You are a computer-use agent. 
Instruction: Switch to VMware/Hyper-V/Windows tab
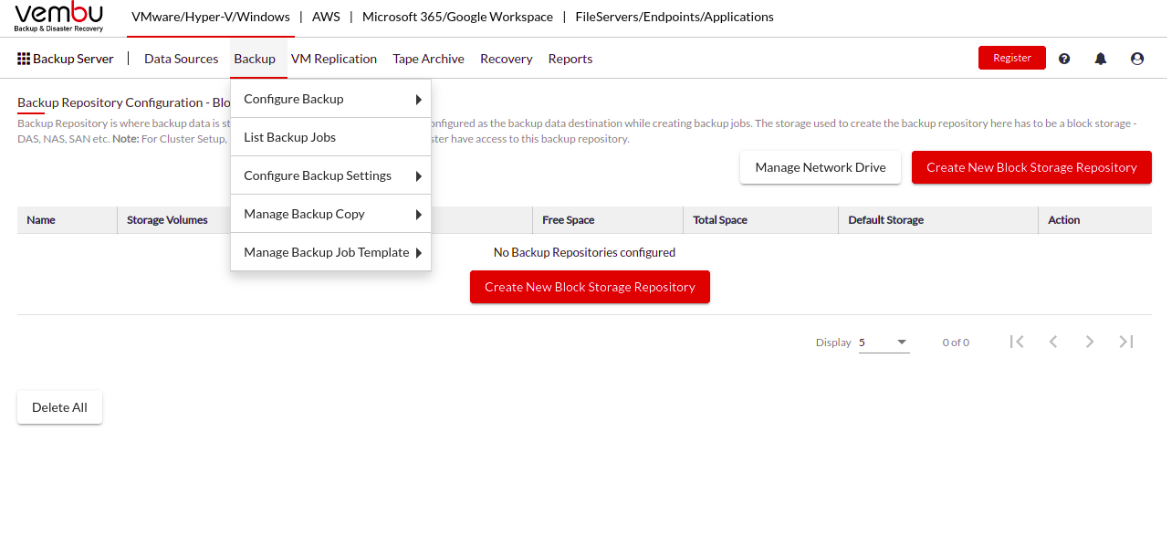click(x=211, y=16)
